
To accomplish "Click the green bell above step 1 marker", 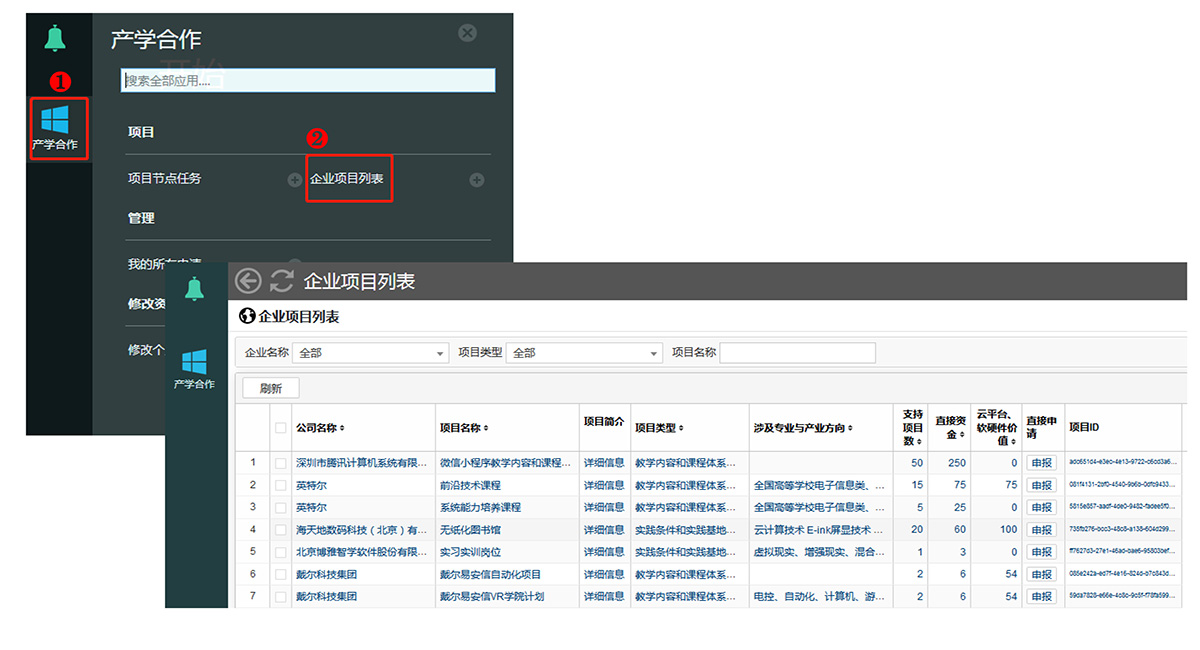I will coord(54,40).
